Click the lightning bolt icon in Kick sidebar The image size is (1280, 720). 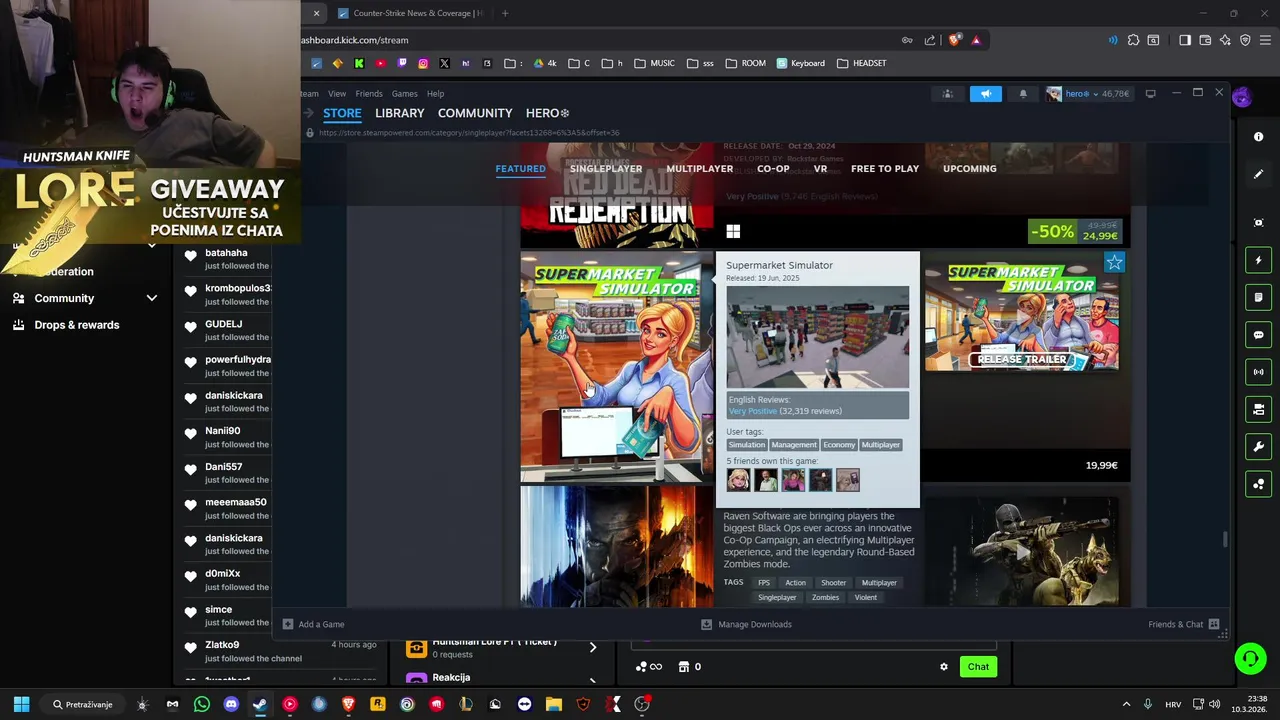point(1259,260)
